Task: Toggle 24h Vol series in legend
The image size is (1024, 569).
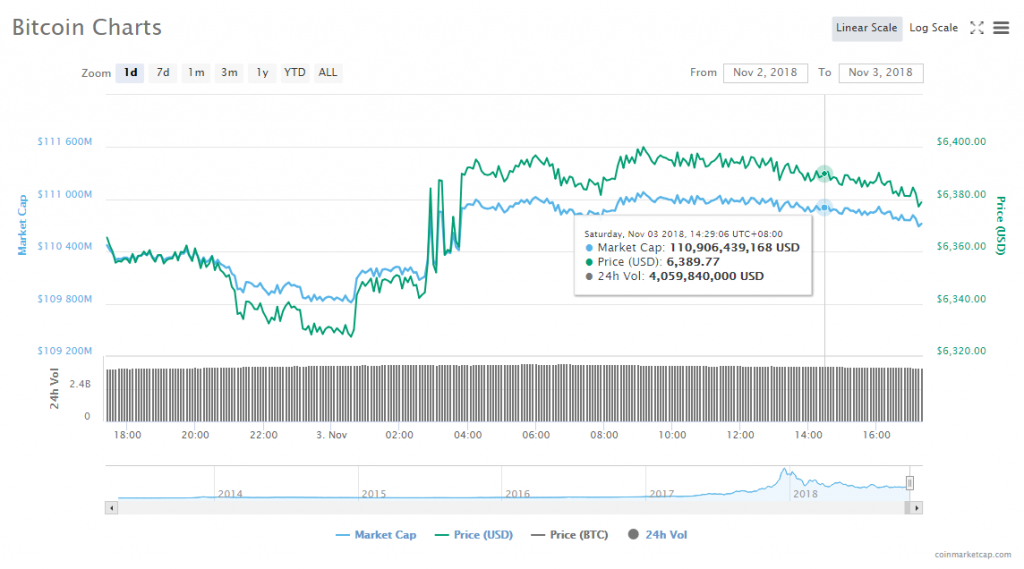Action: coord(658,535)
